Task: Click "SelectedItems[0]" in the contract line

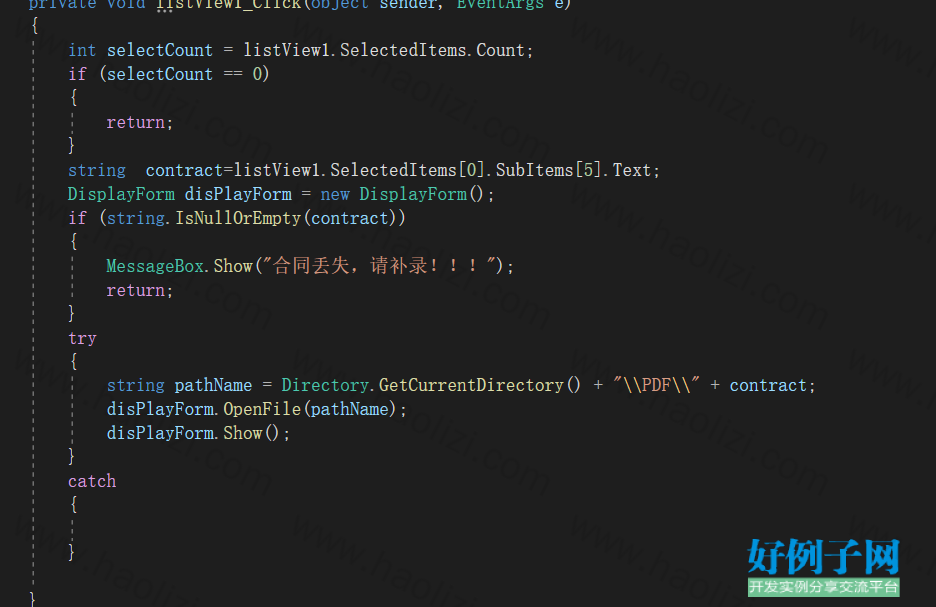Action: 407,171
